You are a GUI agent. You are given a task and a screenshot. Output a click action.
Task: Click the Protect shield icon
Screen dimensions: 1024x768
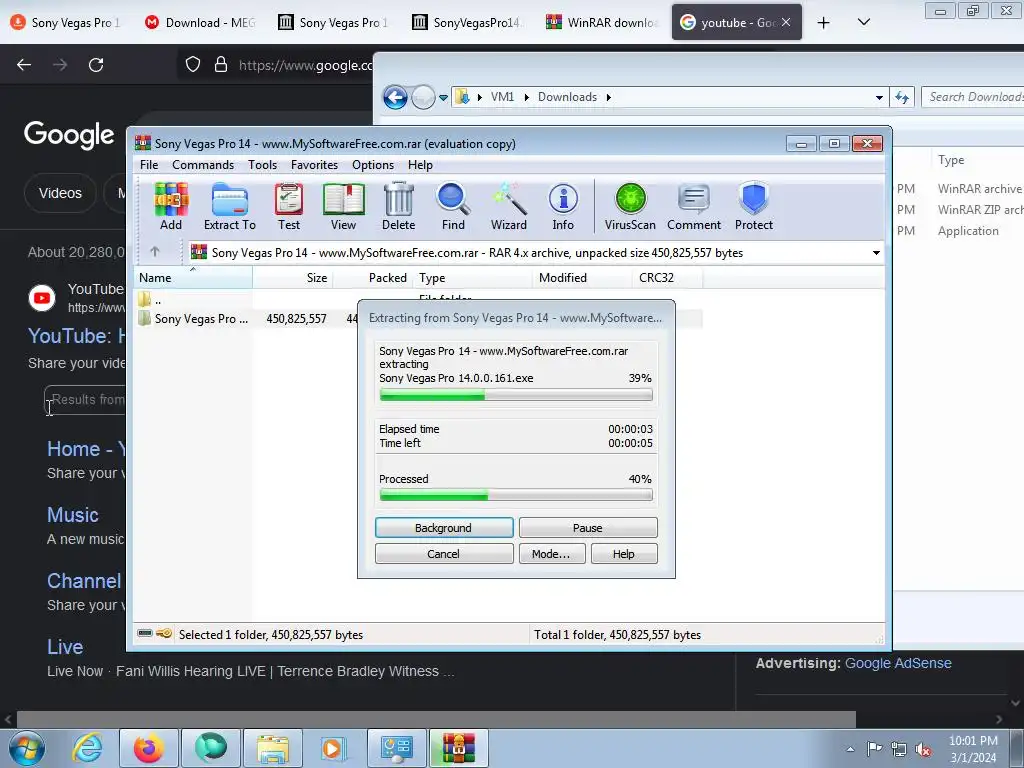click(x=754, y=206)
